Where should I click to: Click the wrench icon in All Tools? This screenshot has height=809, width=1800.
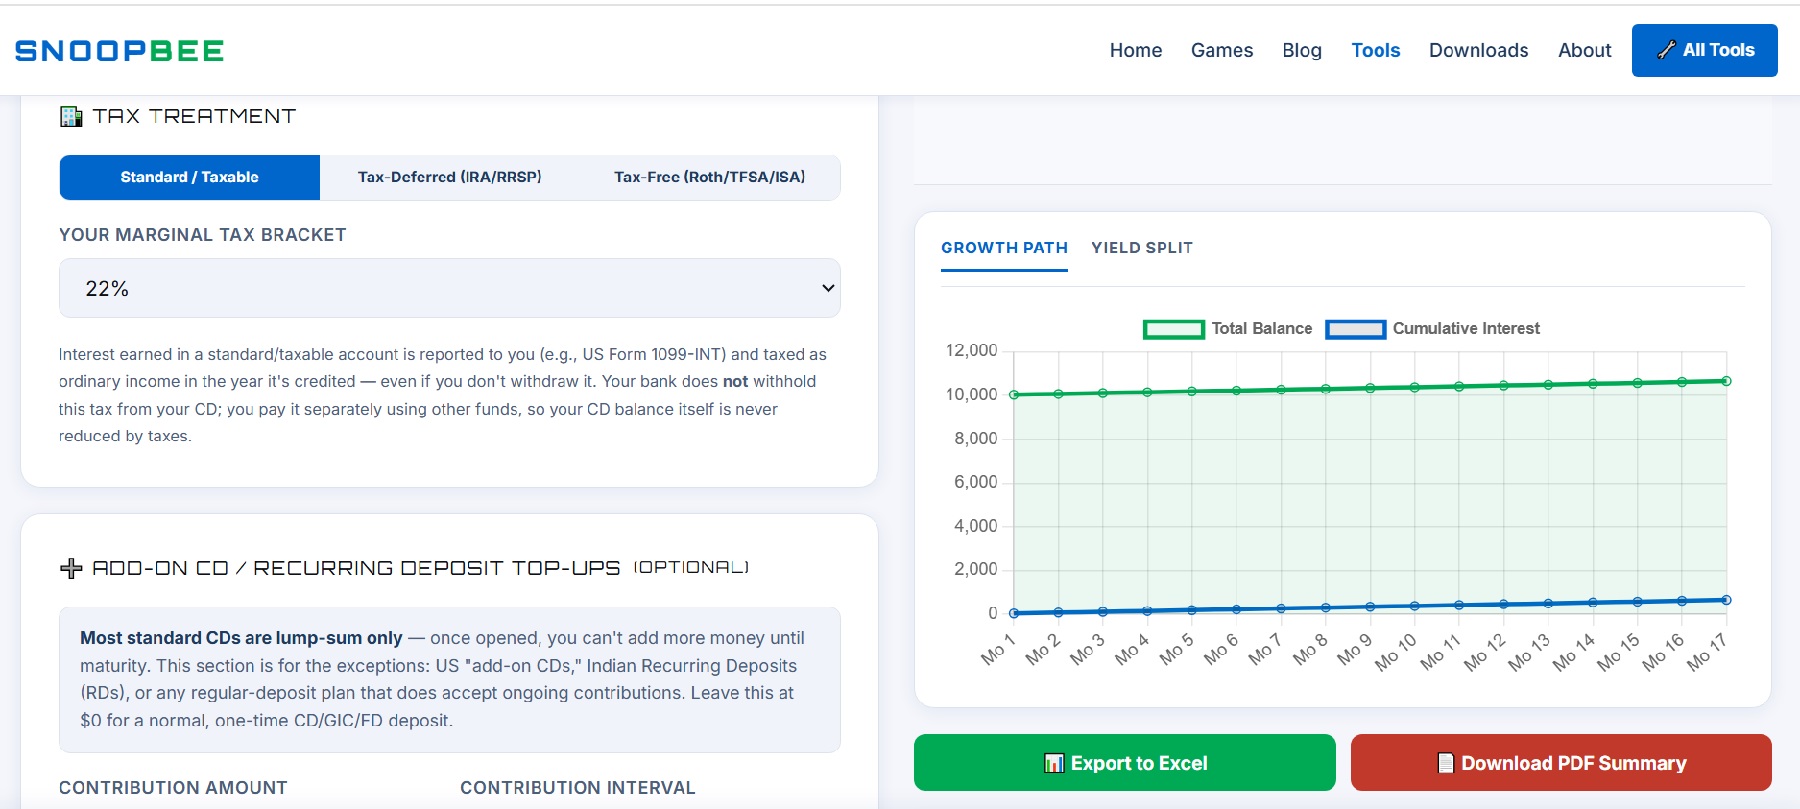click(x=1666, y=50)
